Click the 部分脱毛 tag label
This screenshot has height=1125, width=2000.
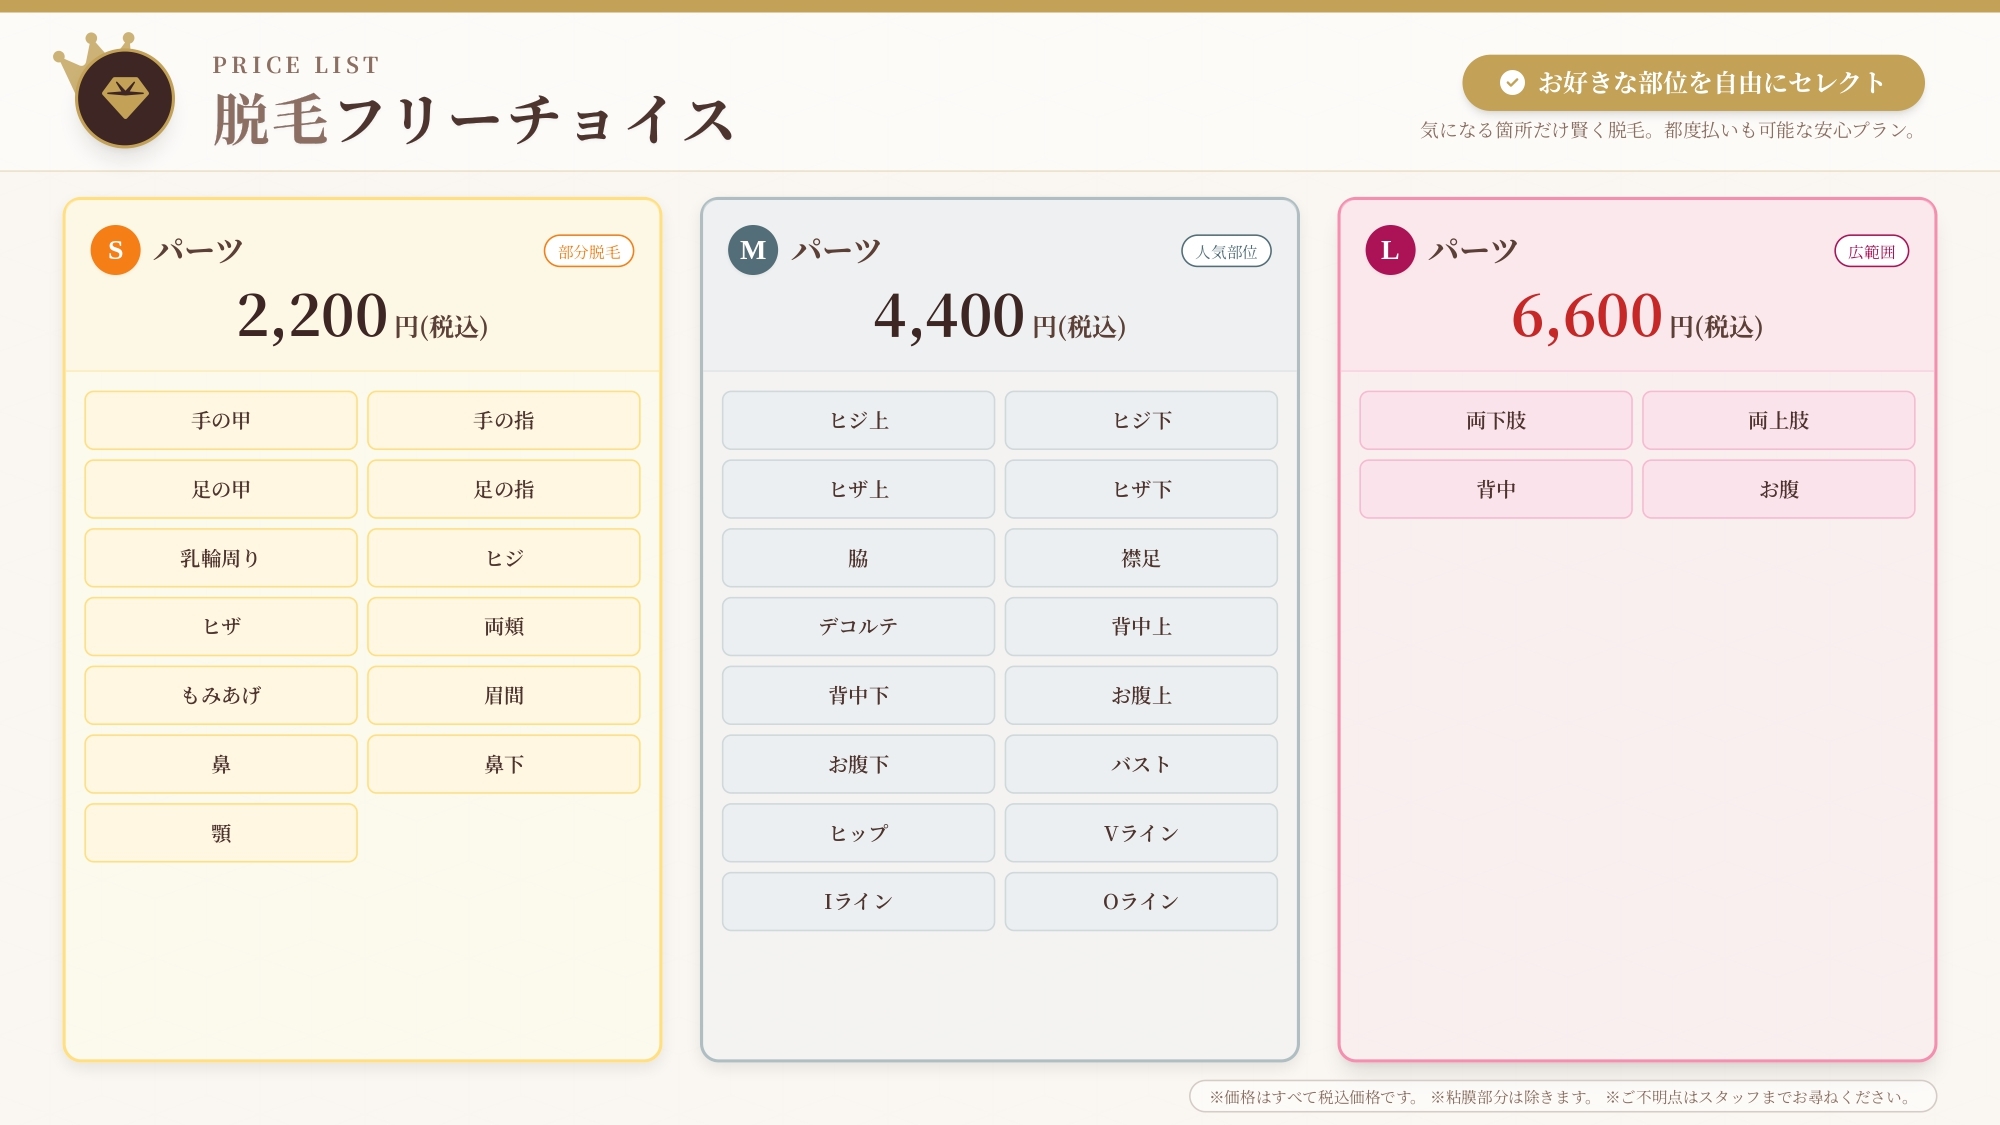tap(588, 252)
